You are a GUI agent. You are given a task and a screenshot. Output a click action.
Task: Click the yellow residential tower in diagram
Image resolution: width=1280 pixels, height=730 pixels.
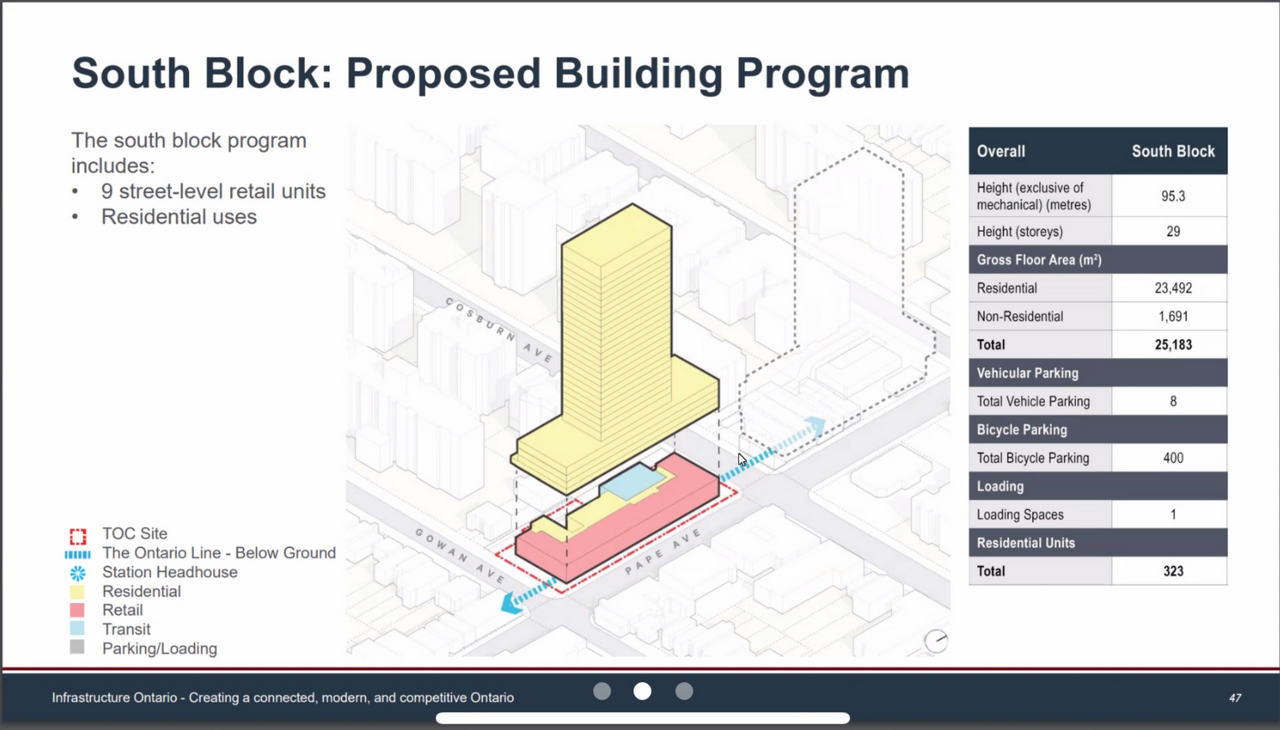pyautogui.click(x=615, y=330)
